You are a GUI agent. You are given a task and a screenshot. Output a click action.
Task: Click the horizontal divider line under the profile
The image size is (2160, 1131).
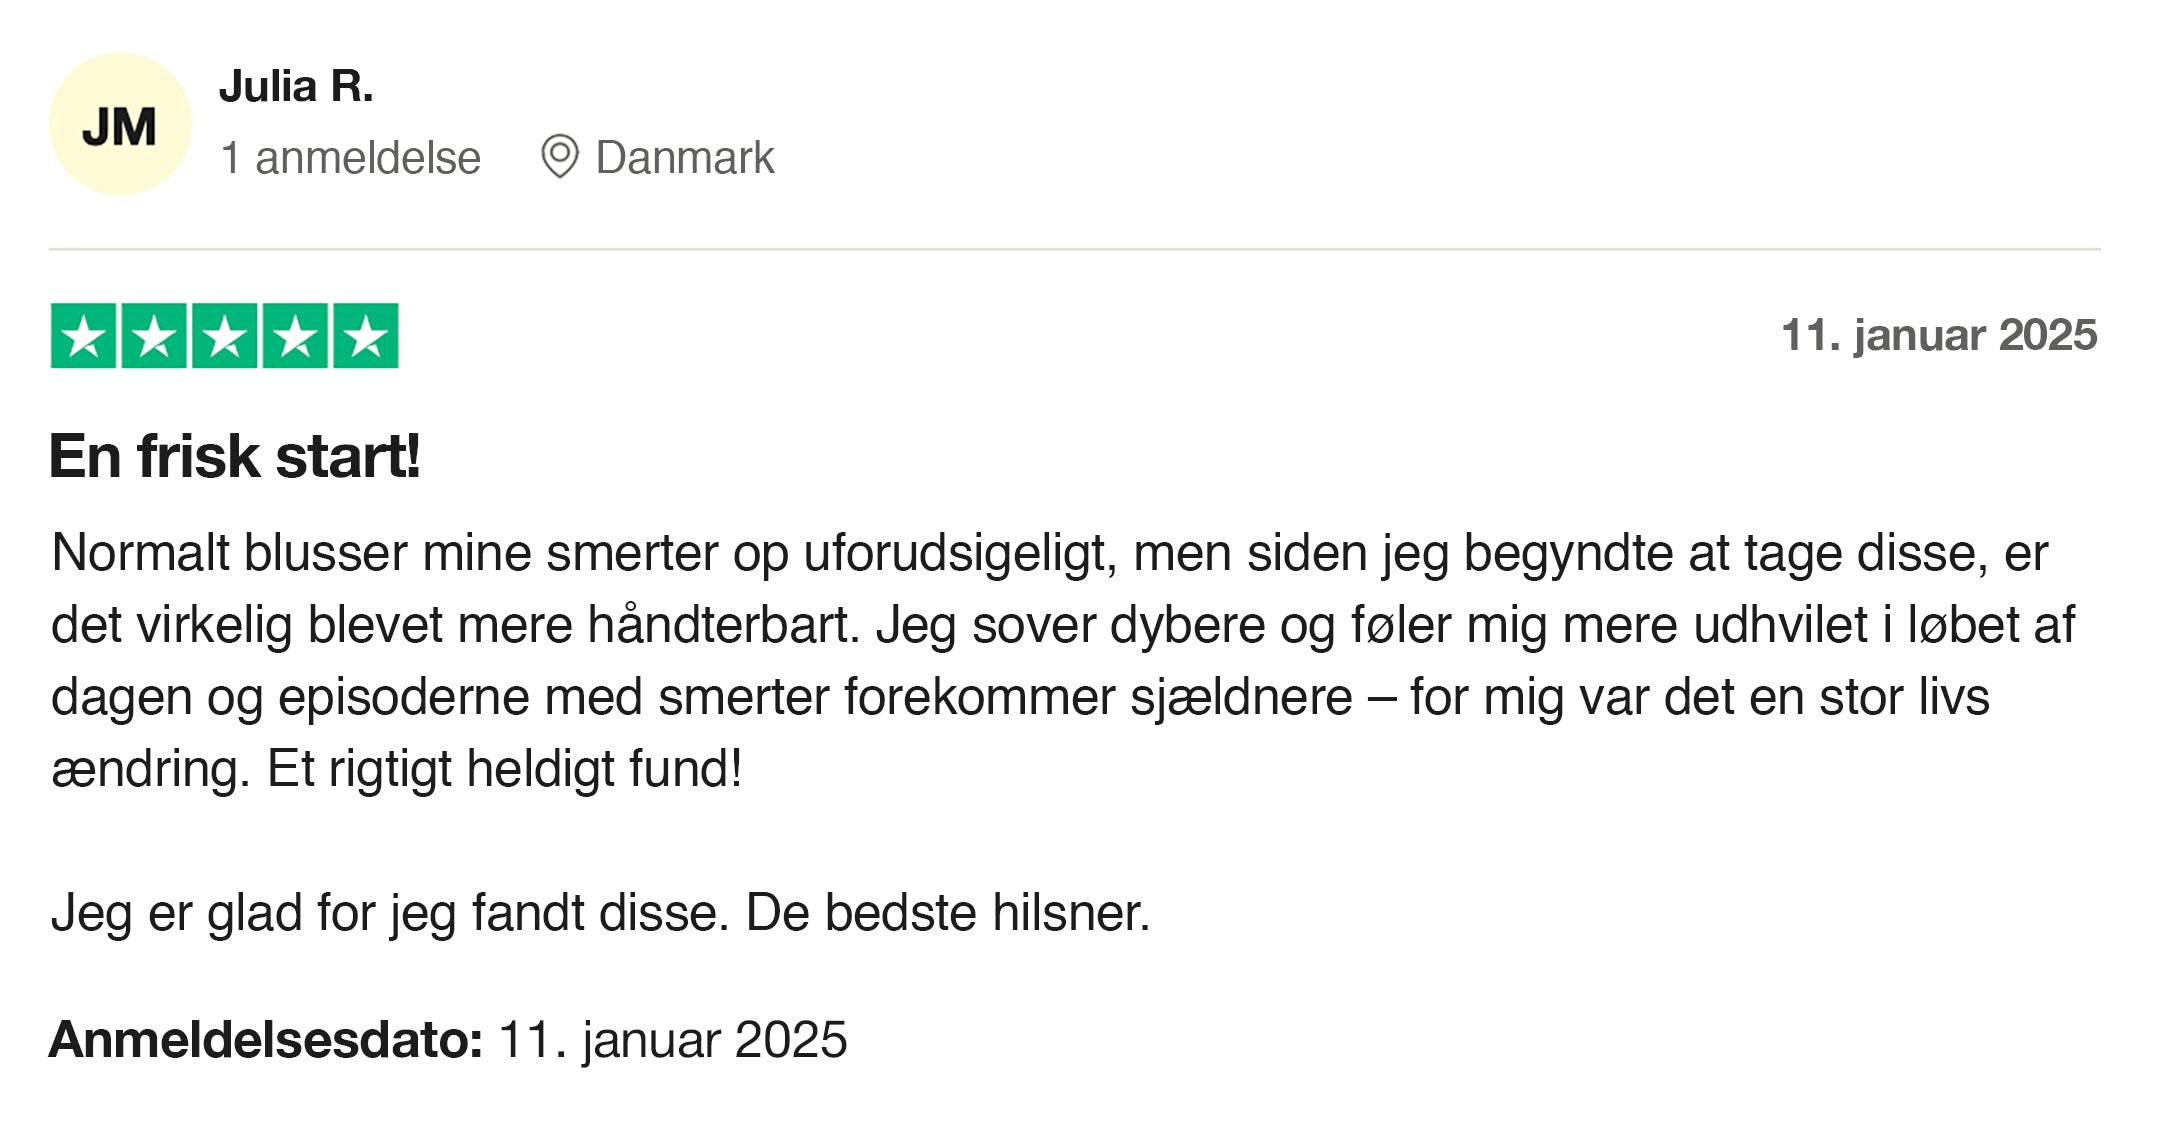[x=1075, y=249]
